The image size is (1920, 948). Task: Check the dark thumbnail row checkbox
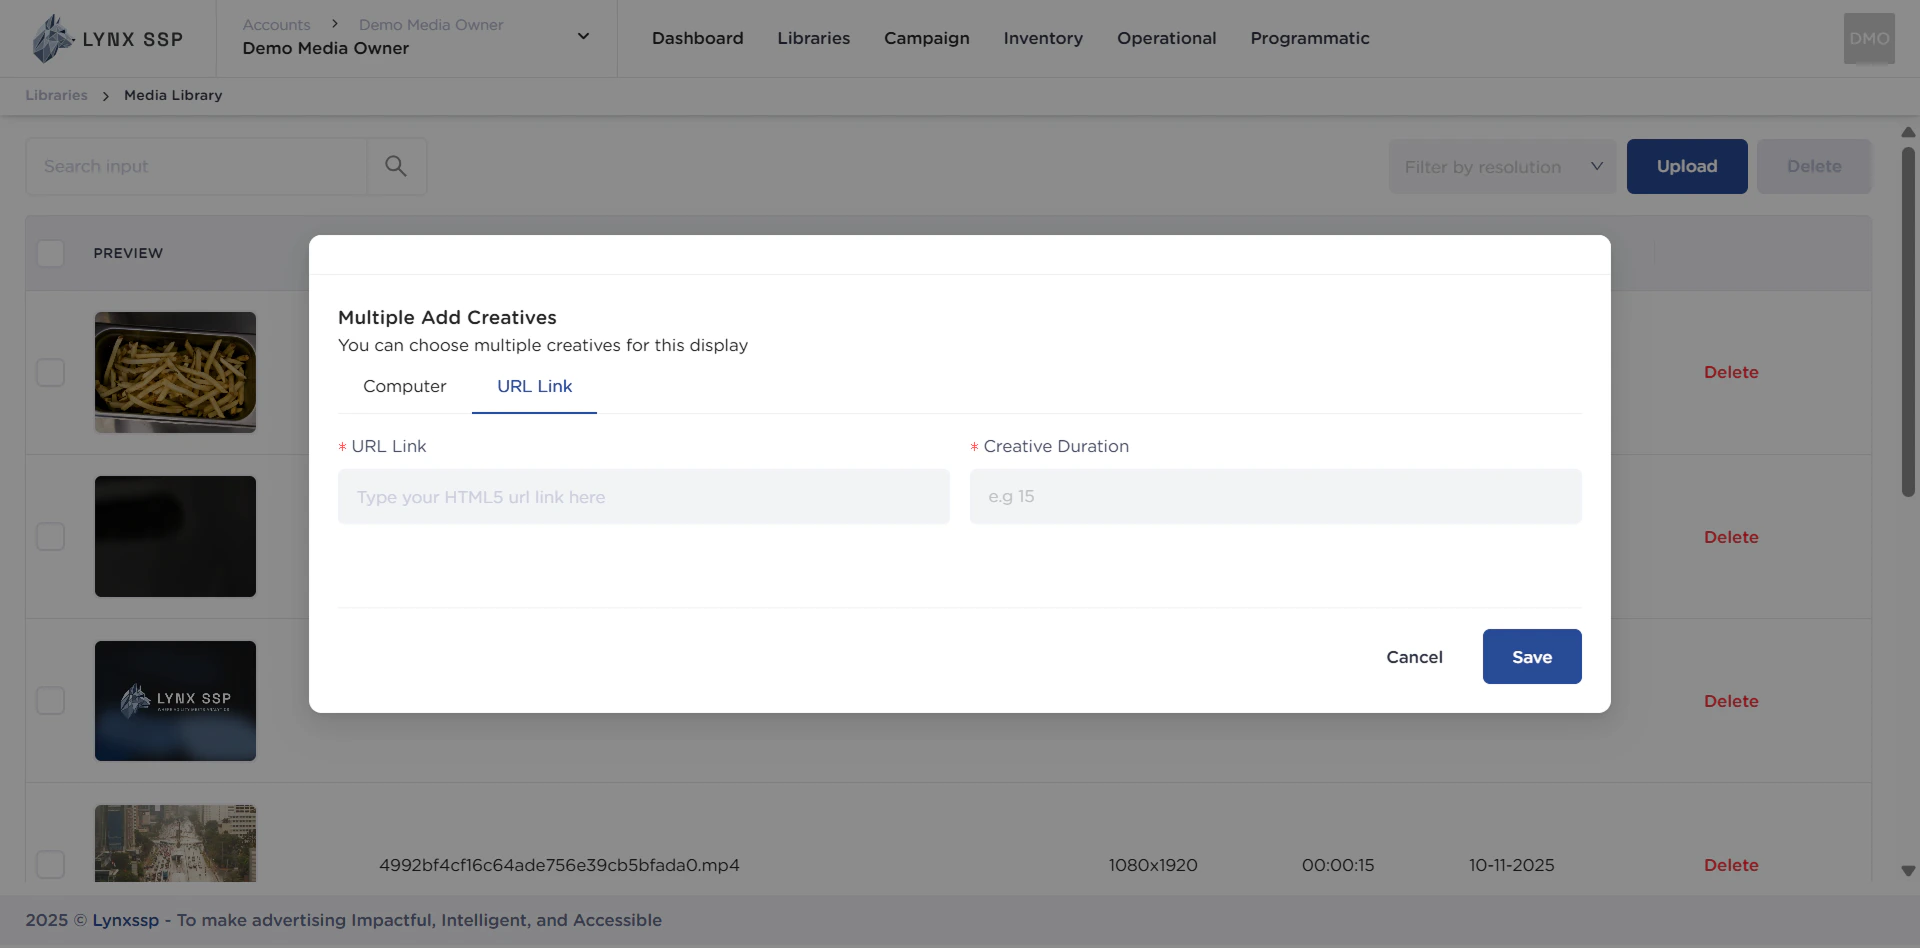50,537
